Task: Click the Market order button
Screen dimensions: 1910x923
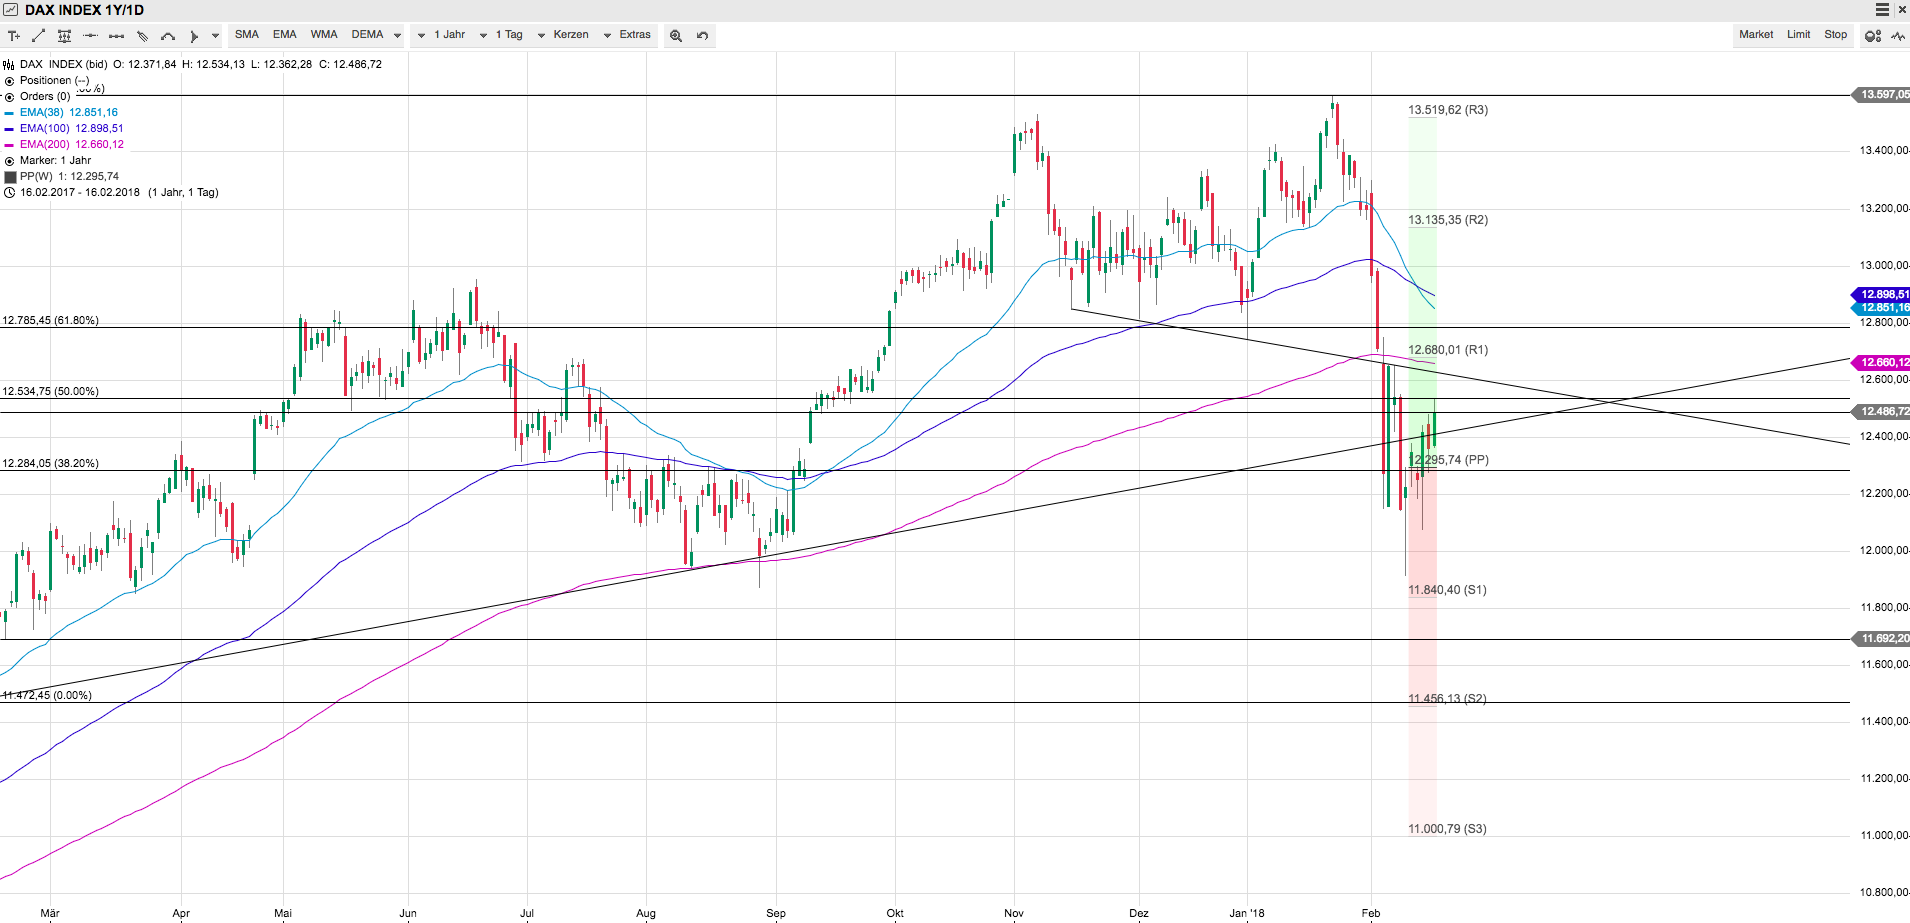Action: click(1756, 35)
